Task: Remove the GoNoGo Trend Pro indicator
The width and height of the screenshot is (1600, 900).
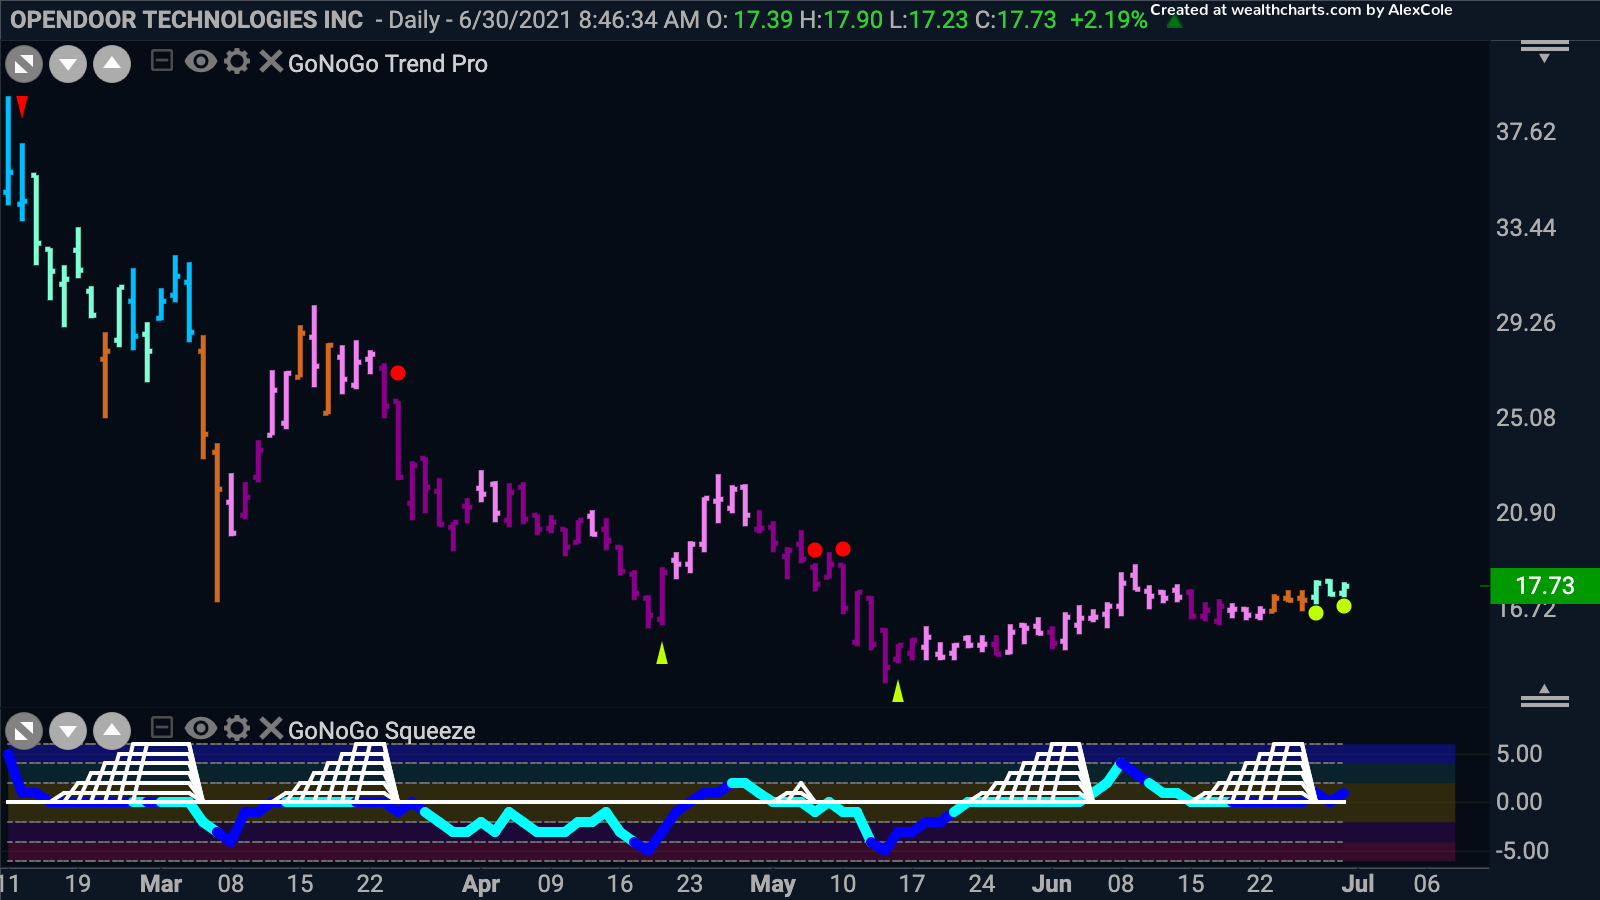Action: [x=270, y=62]
